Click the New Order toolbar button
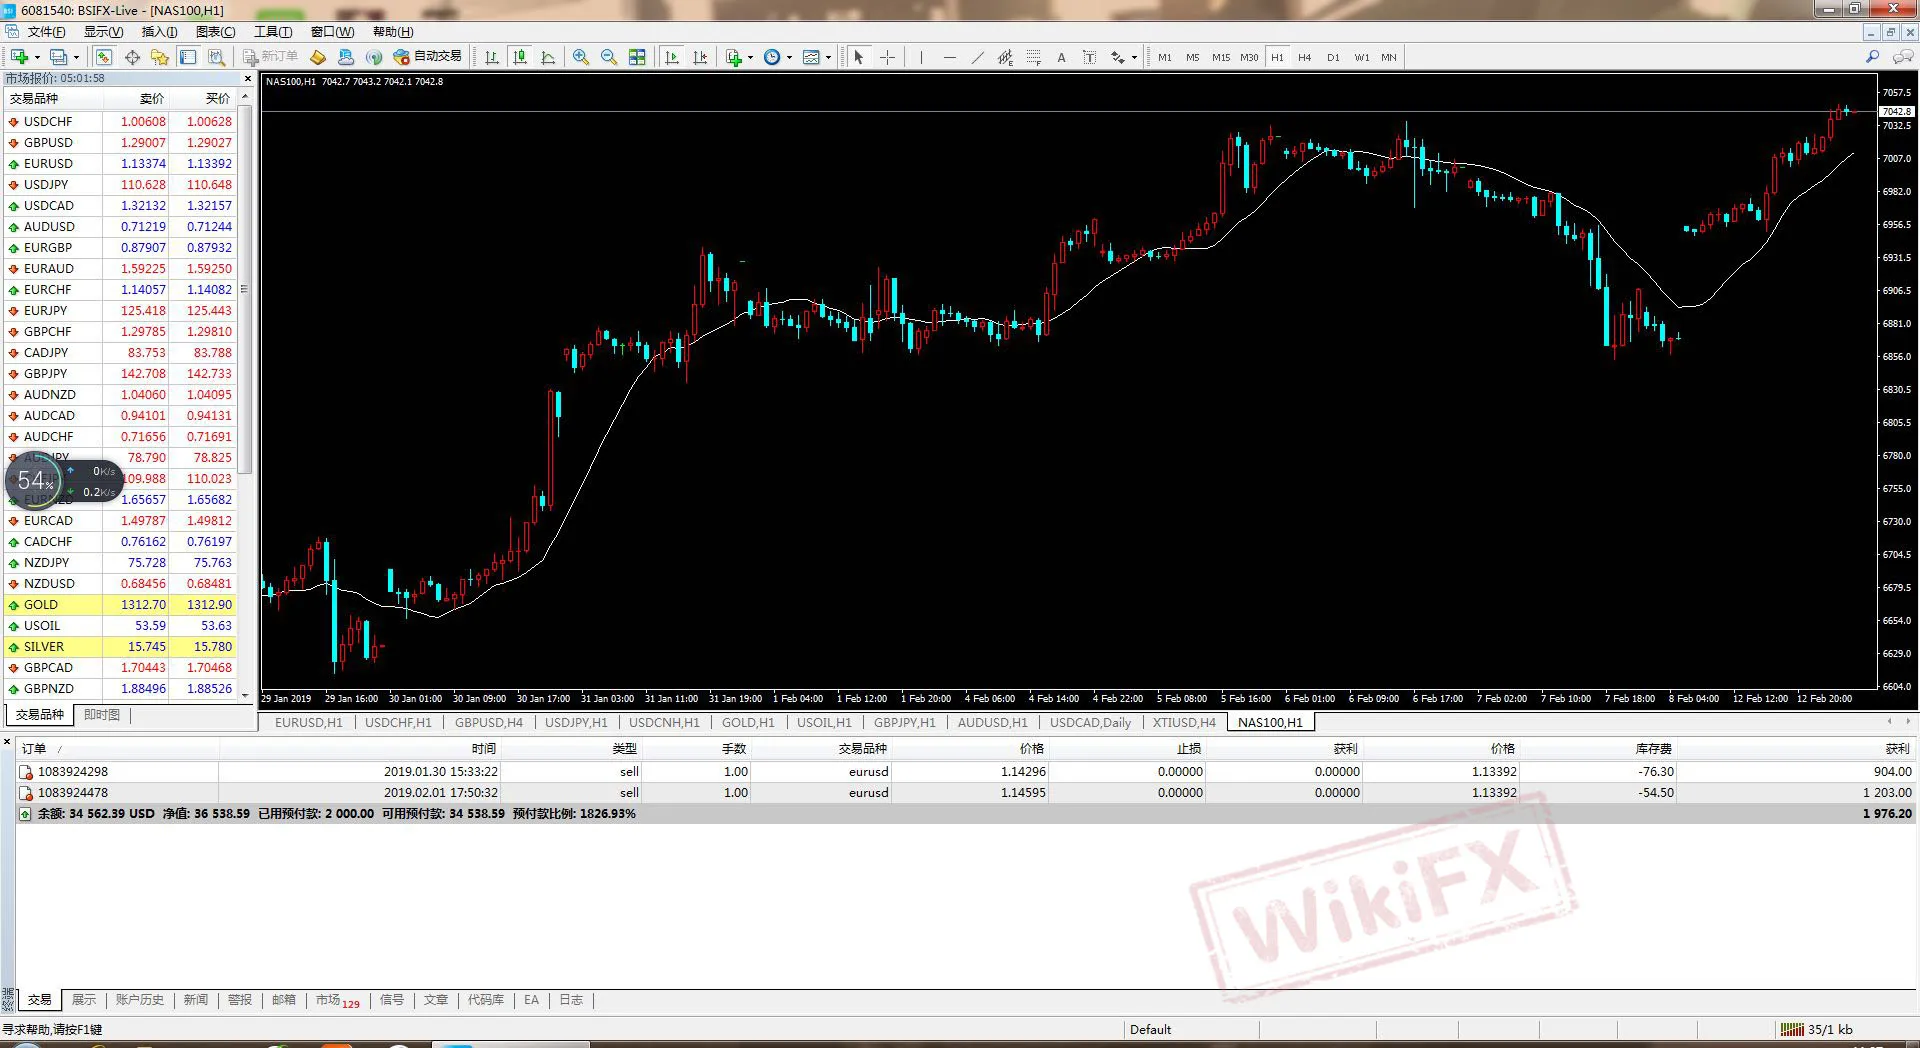The height and width of the screenshot is (1048, 1920). (271, 57)
